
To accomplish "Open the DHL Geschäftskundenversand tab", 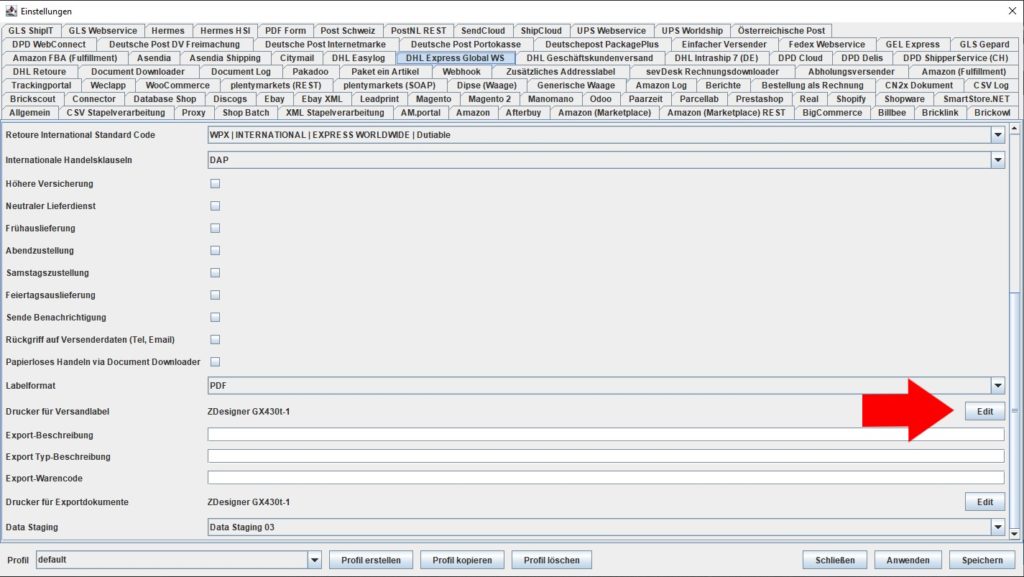I will pyautogui.click(x=590, y=58).
